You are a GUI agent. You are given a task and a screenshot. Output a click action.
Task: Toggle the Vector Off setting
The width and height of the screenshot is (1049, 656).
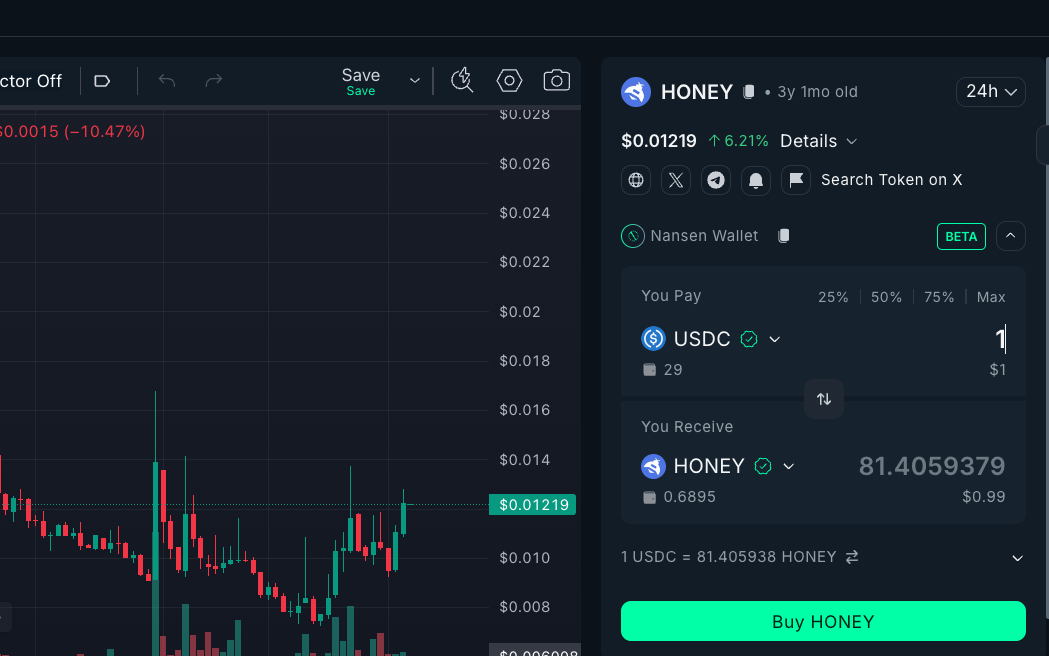coord(32,81)
